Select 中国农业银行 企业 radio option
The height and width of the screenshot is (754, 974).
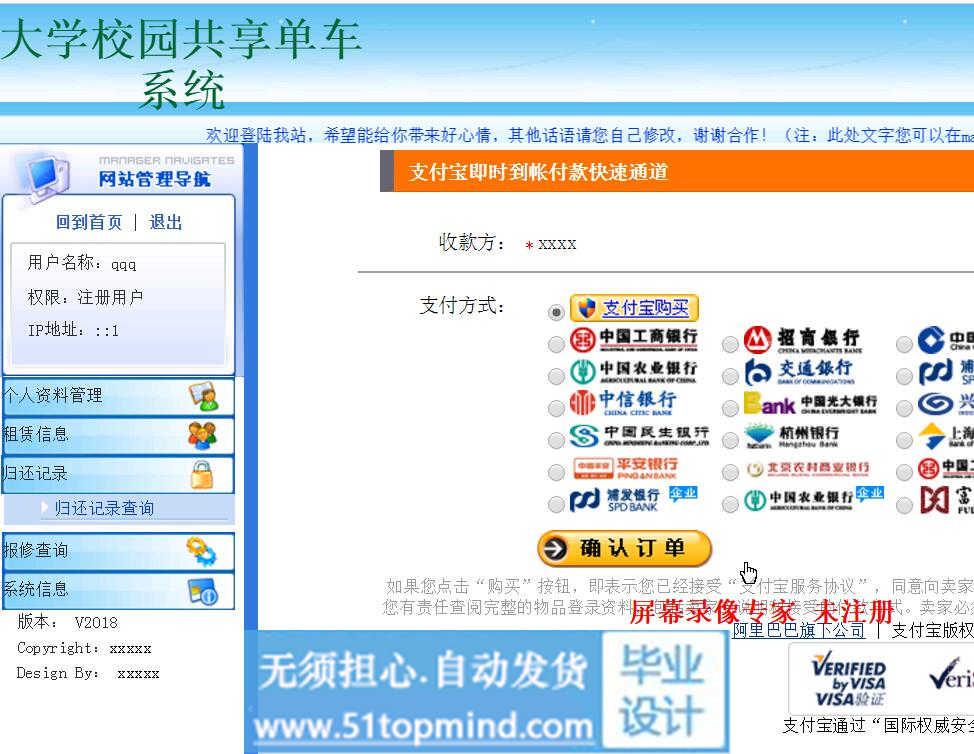coord(730,504)
